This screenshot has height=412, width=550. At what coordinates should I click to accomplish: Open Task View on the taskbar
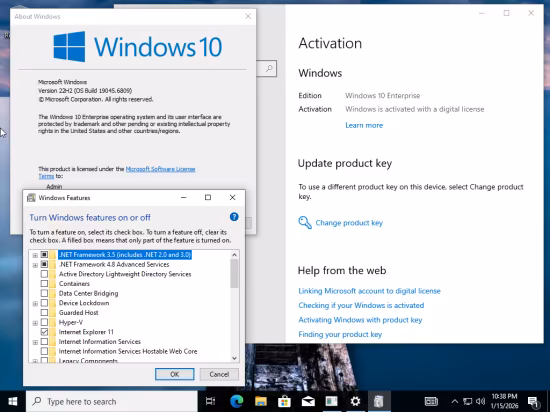[210, 401]
